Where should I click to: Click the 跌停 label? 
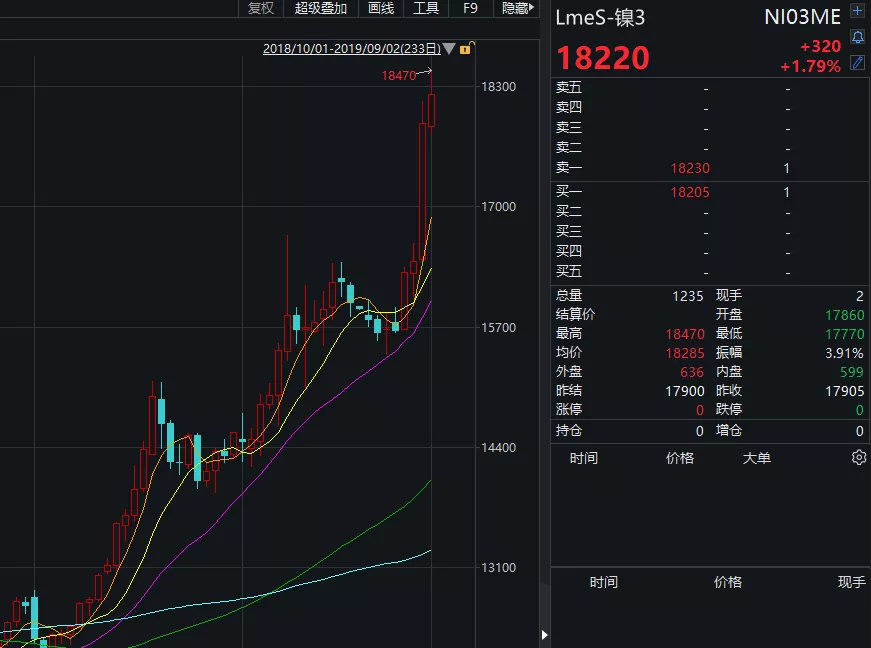click(x=729, y=409)
